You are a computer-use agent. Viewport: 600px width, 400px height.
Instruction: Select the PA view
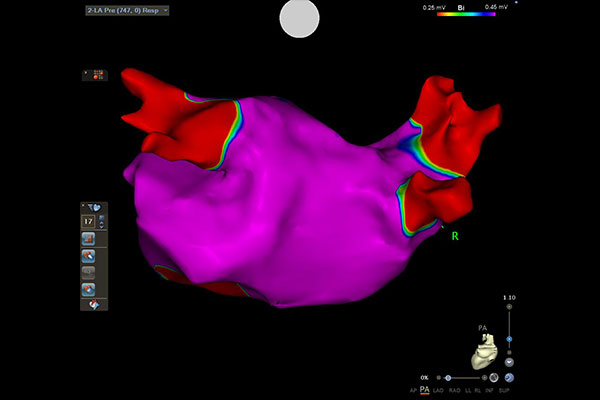click(x=425, y=389)
